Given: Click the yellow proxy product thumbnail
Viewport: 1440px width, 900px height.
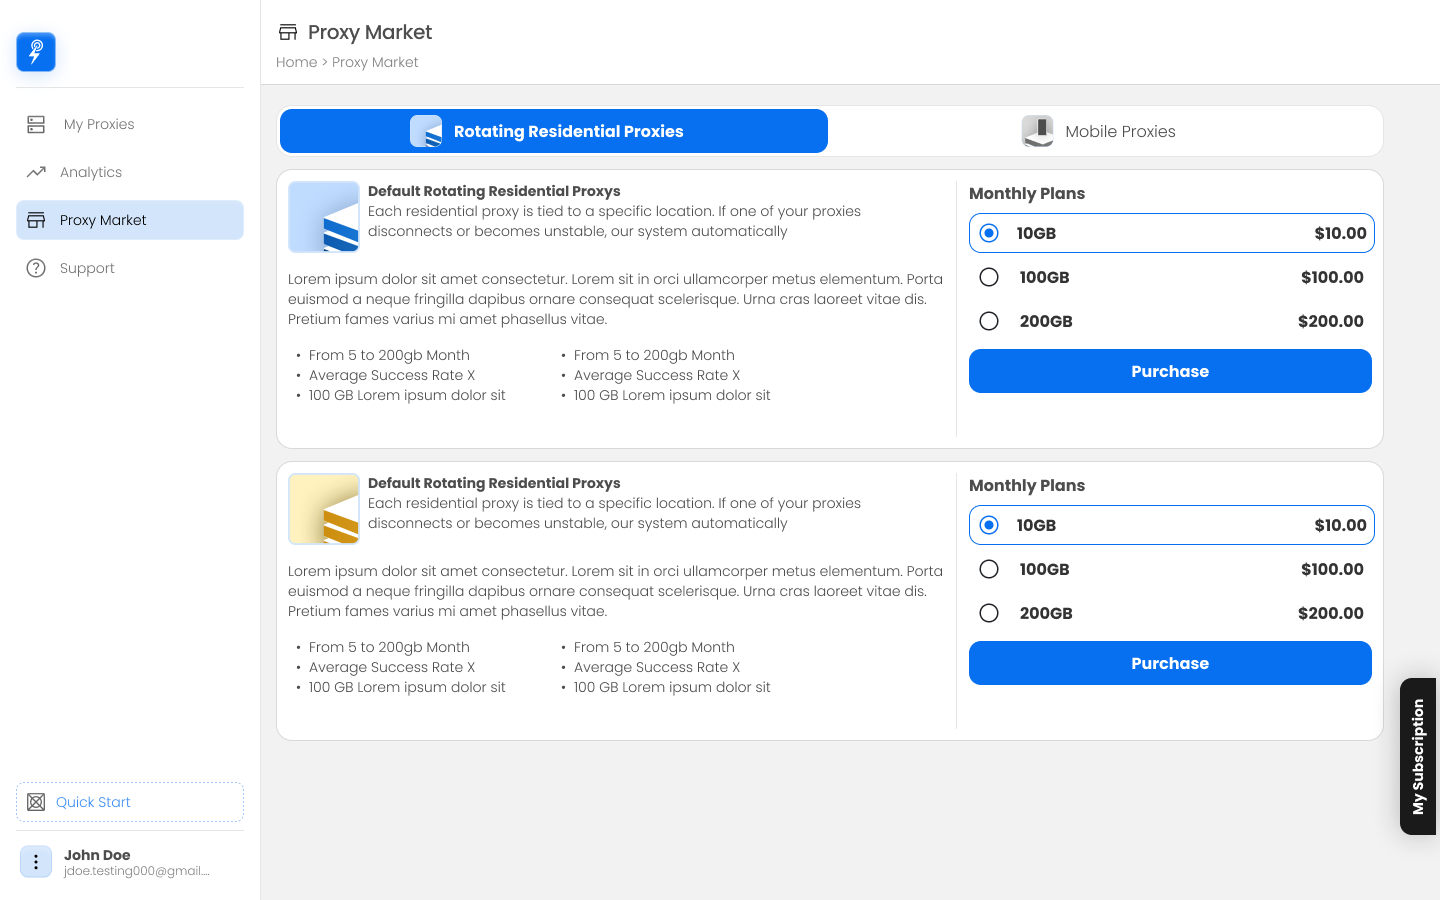Looking at the screenshot, I should click(x=324, y=509).
